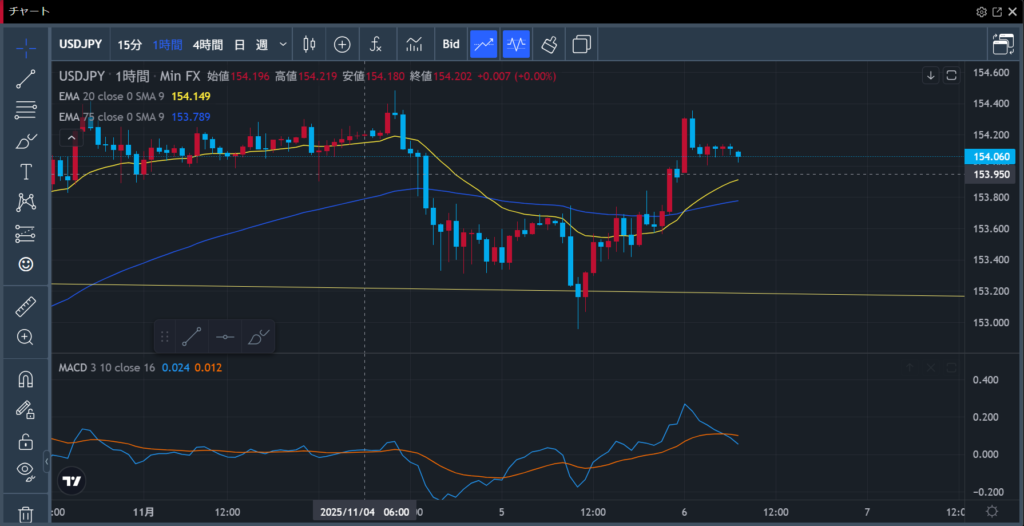Delete drawings with the trash icon

point(26,514)
